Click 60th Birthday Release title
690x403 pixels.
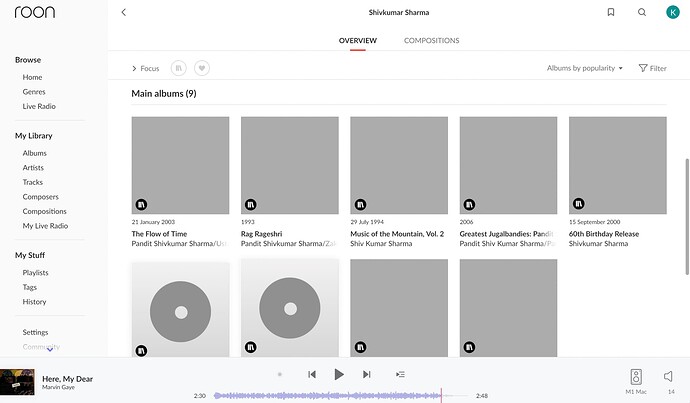pyautogui.click(x=604, y=234)
